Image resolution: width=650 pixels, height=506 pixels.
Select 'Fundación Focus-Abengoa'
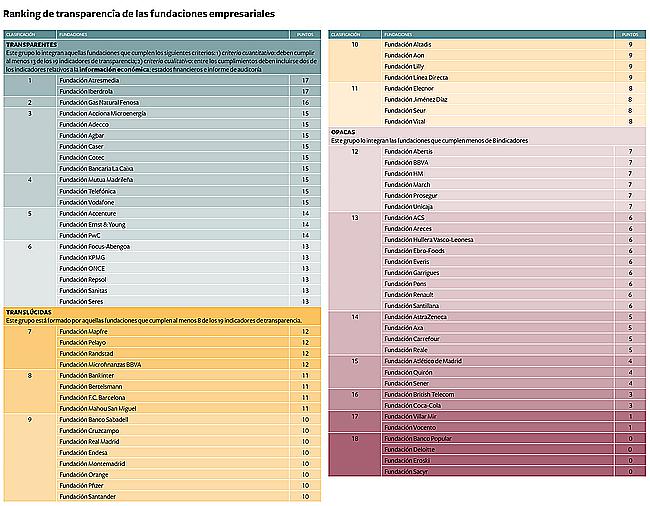pyautogui.click(x=95, y=247)
